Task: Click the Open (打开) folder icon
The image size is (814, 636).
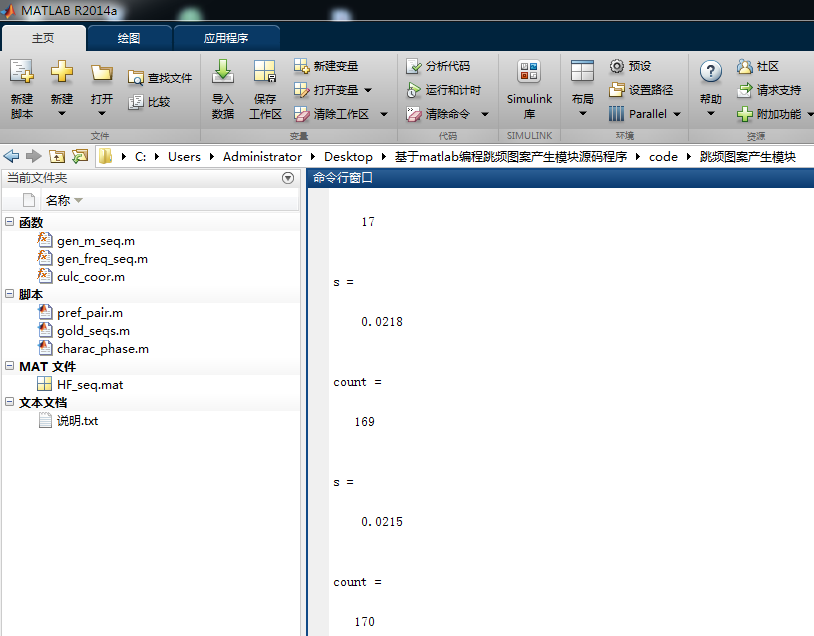Action: pos(102,72)
